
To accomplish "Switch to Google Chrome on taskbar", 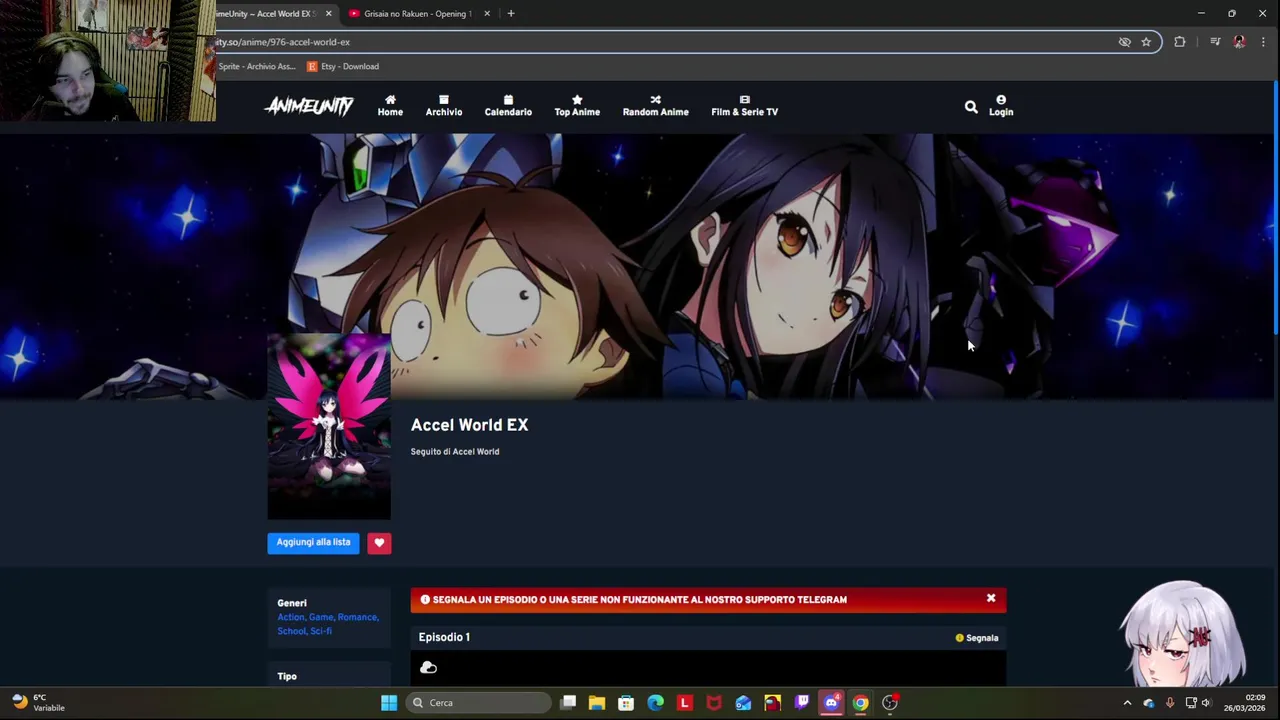I will [860, 703].
